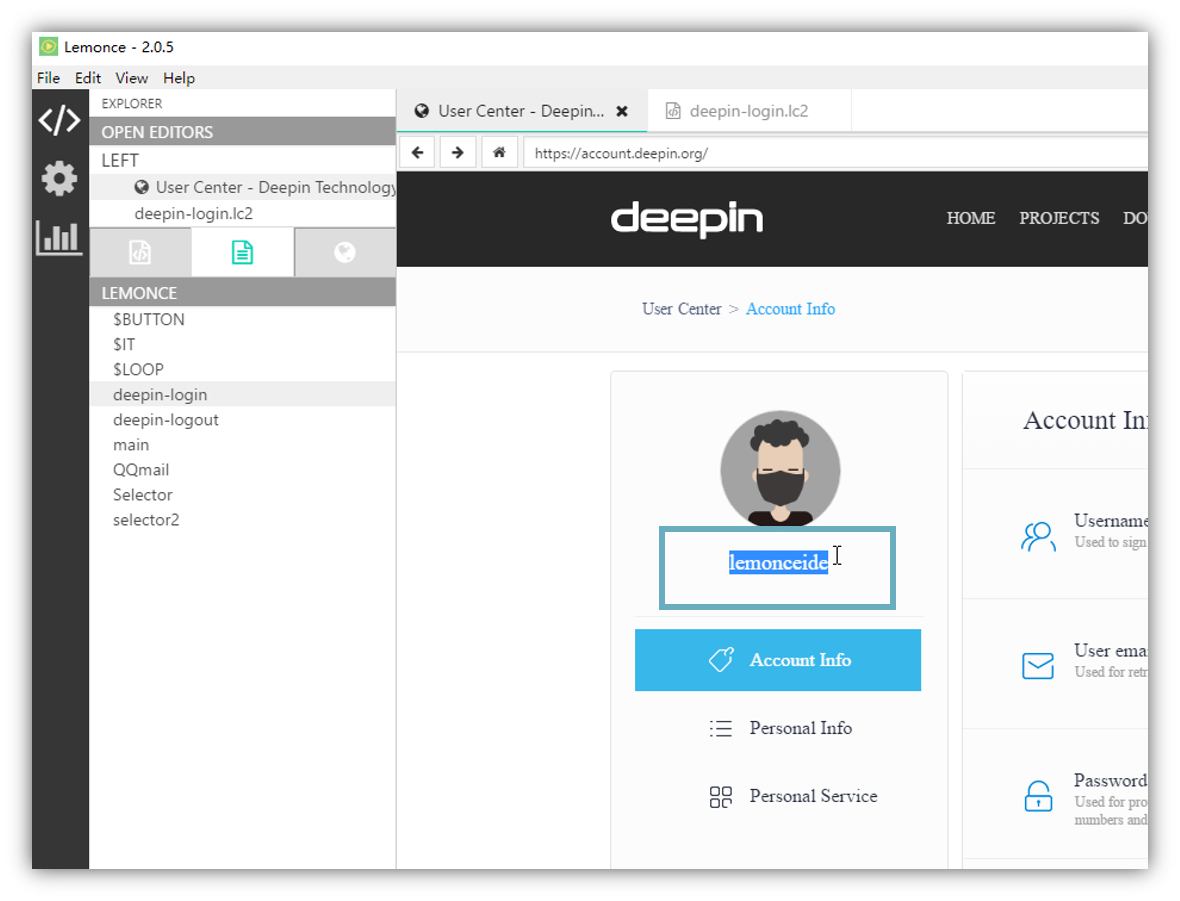The width and height of the screenshot is (1180, 901).
Task: Open the settings gear in sidebar
Action: 59,179
